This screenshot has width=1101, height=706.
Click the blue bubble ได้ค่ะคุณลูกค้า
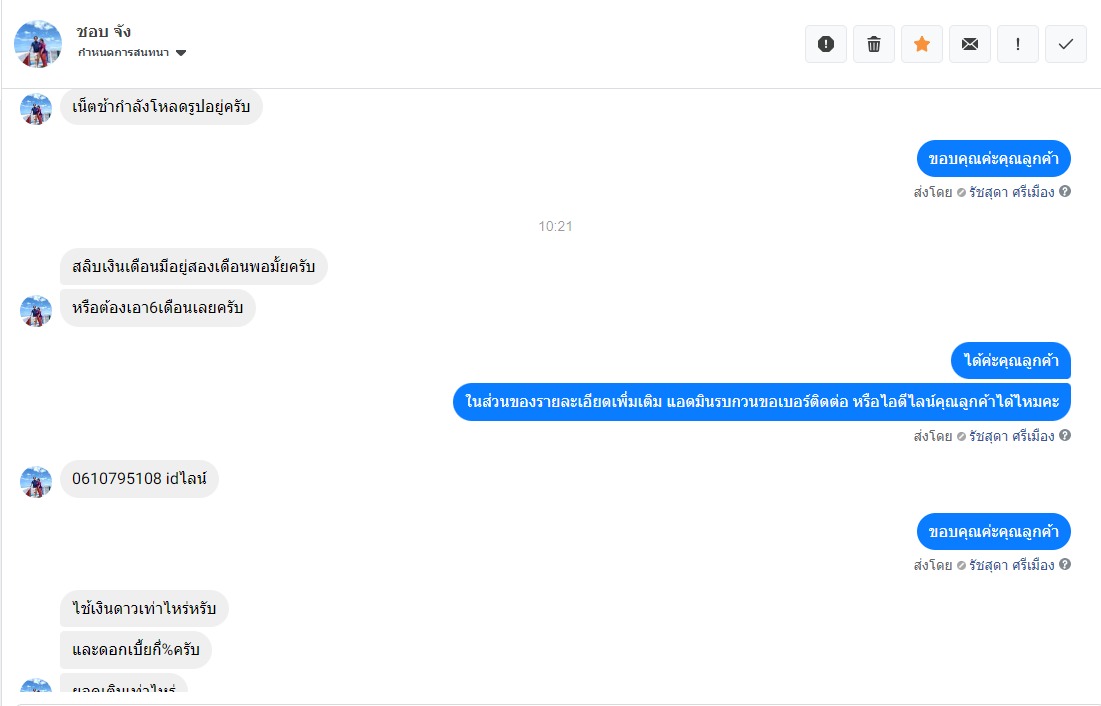[1011, 360]
